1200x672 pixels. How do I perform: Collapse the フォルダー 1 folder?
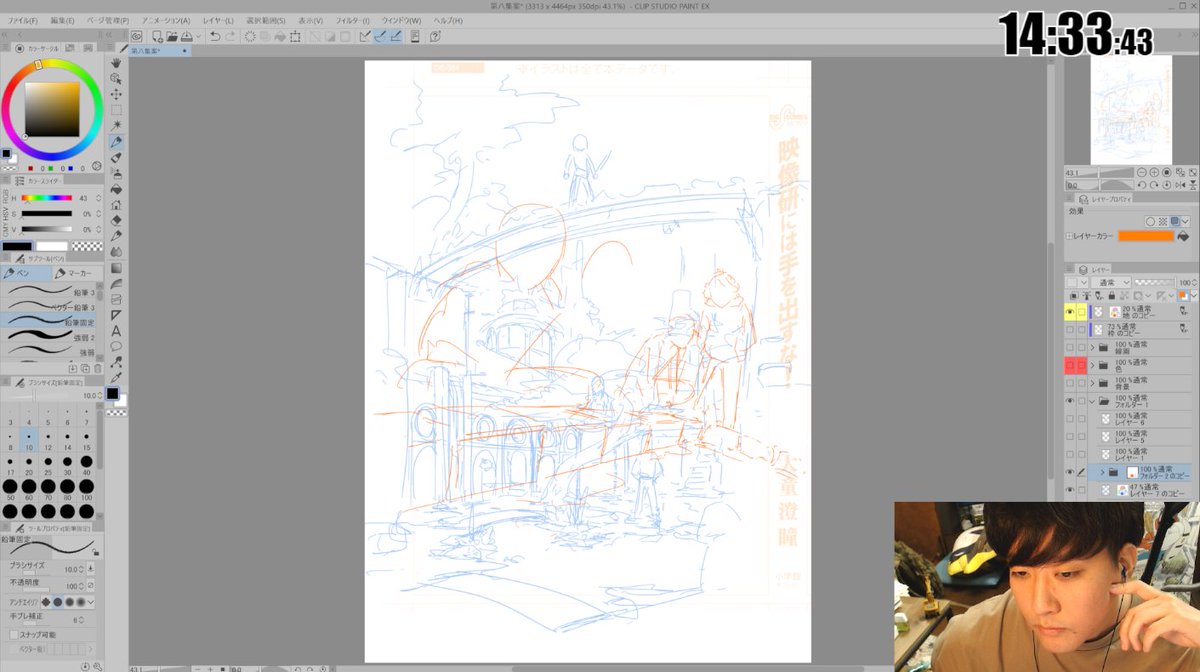click(x=1093, y=400)
